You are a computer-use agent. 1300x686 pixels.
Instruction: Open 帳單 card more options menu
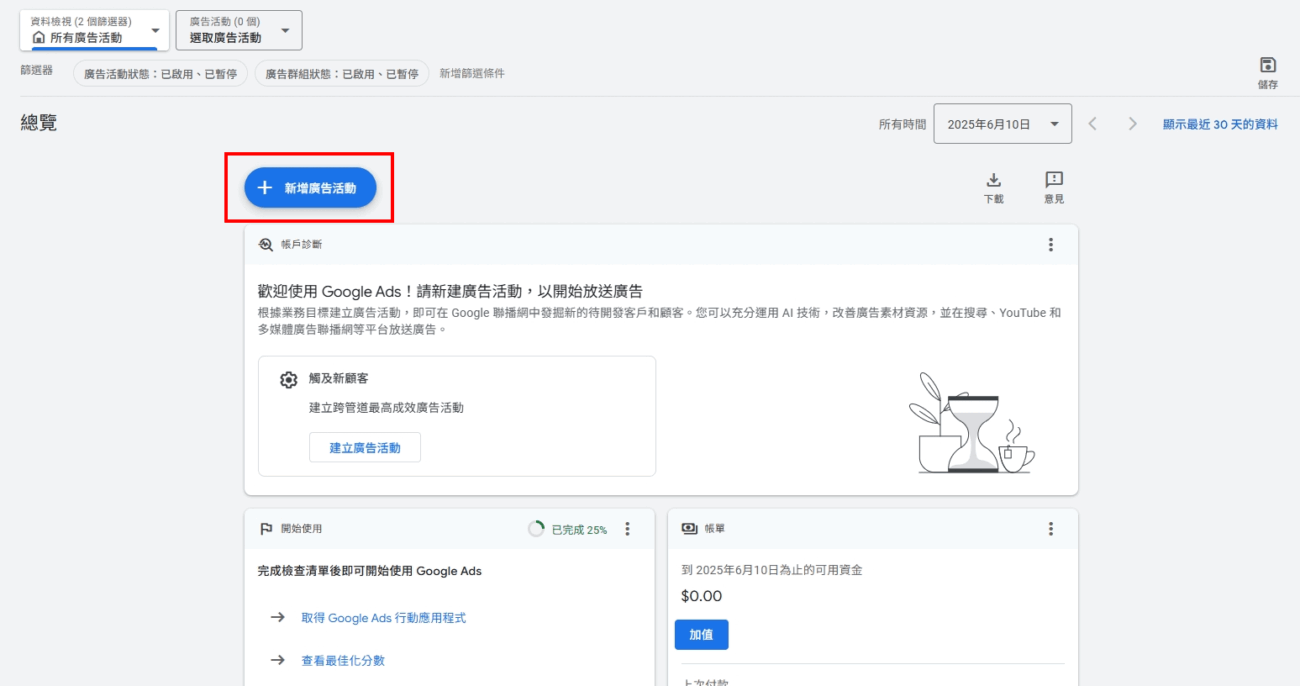[x=1050, y=529]
